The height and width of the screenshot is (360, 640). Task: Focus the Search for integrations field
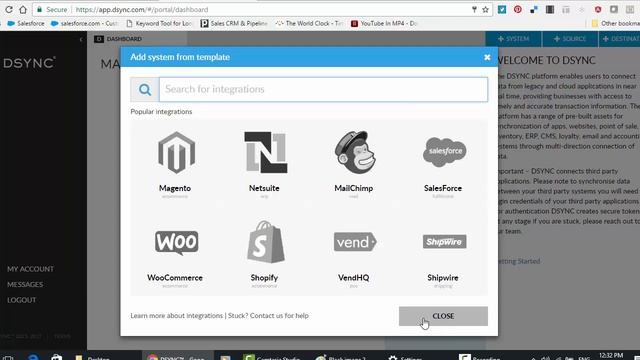[323, 89]
